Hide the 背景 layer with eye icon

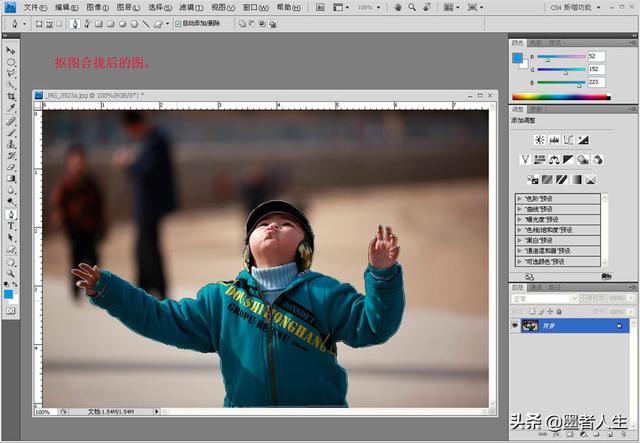[x=516, y=326]
